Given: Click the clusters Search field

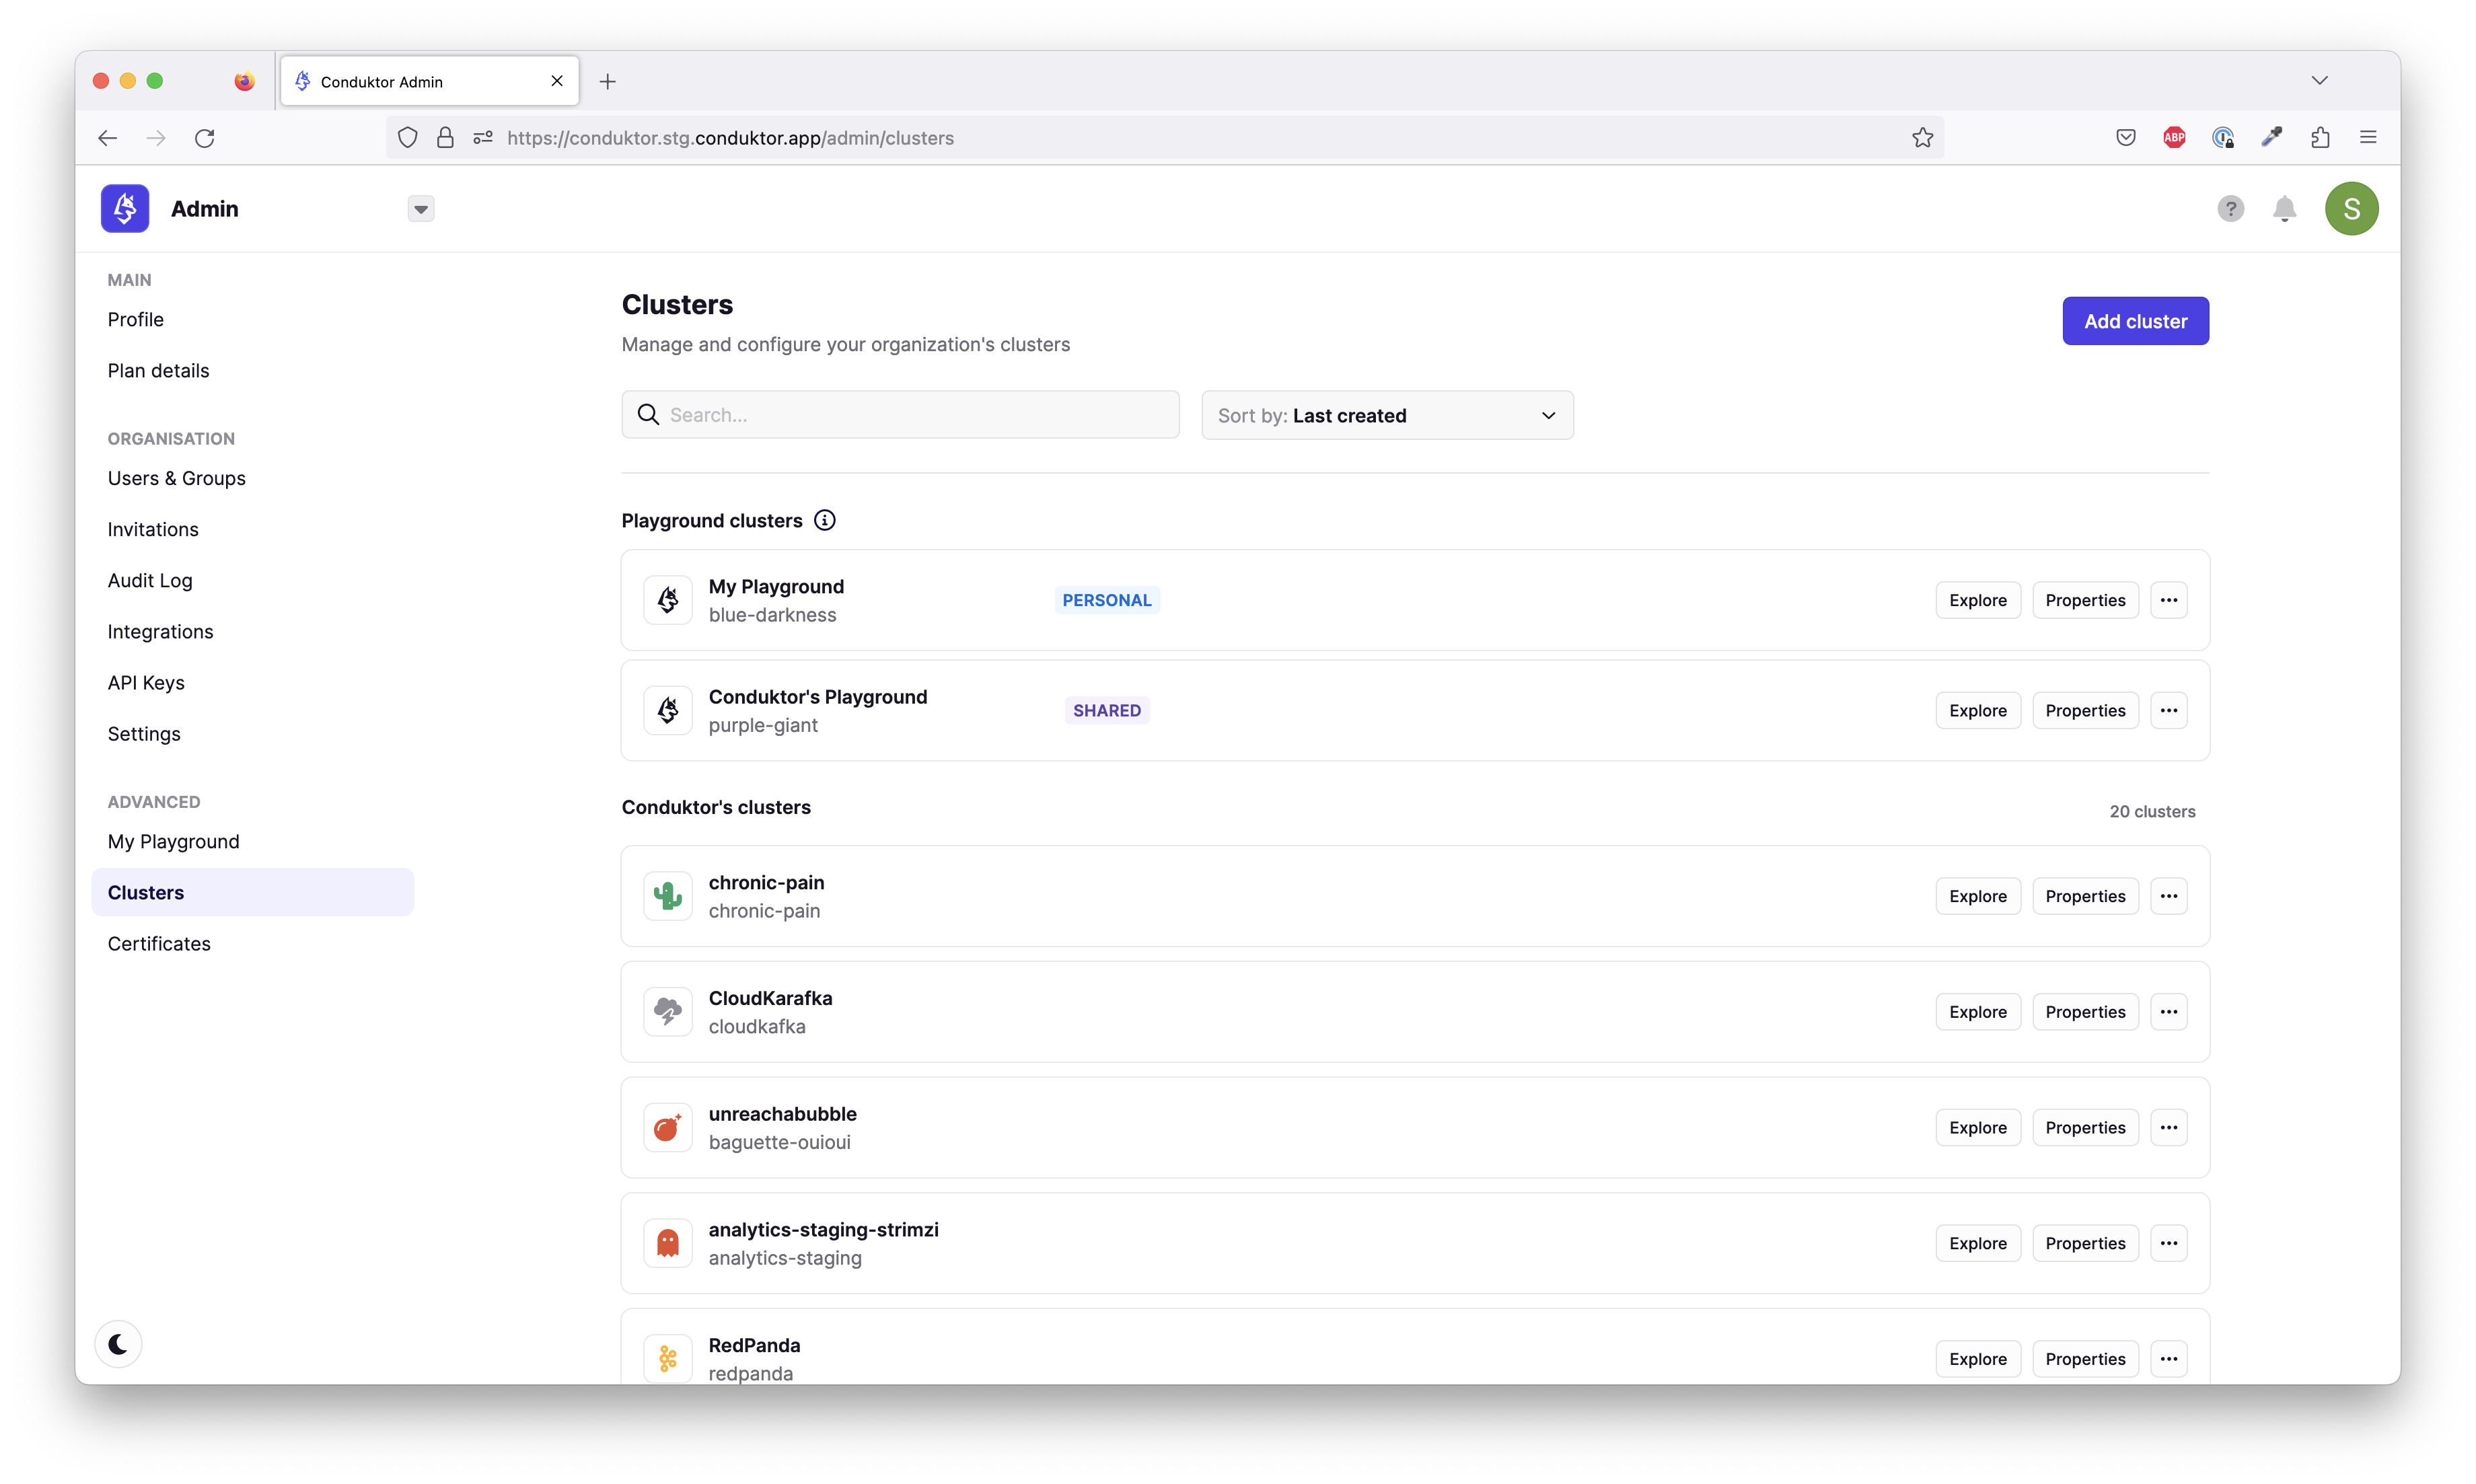Looking at the screenshot, I should pos(900,415).
